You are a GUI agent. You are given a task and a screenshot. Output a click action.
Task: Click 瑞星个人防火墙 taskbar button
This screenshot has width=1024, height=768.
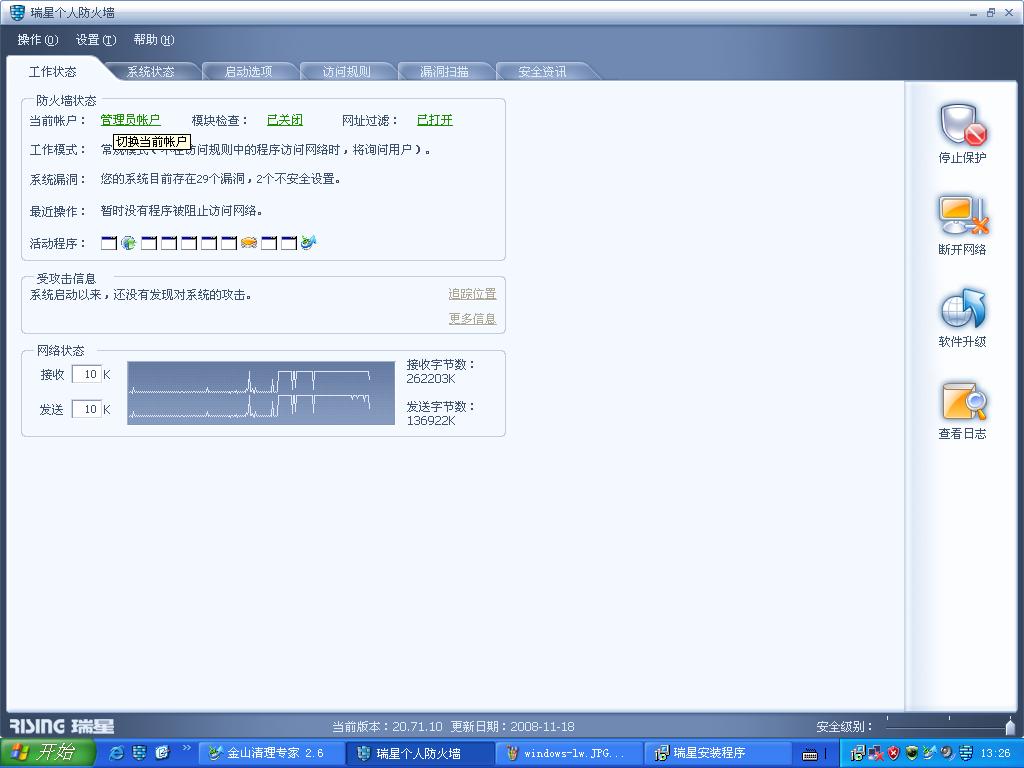(x=419, y=754)
